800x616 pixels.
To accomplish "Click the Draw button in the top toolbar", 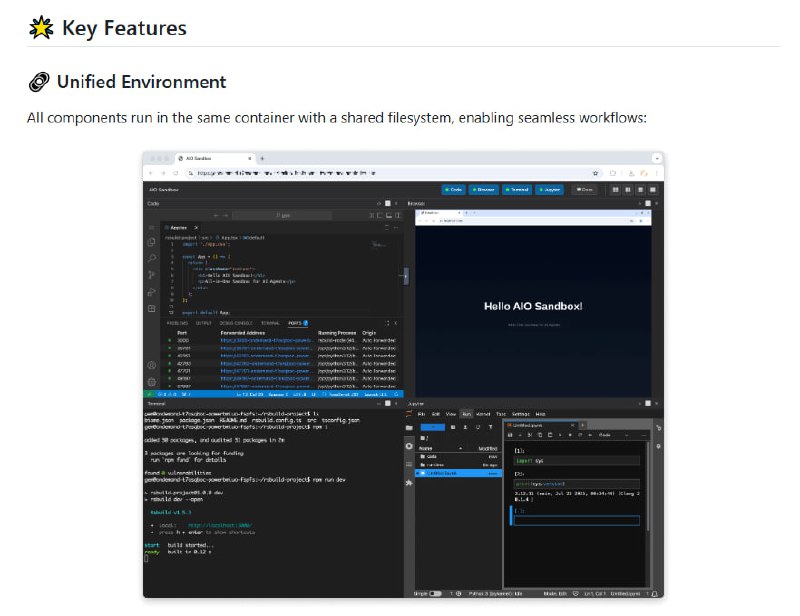I will [x=585, y=190].
